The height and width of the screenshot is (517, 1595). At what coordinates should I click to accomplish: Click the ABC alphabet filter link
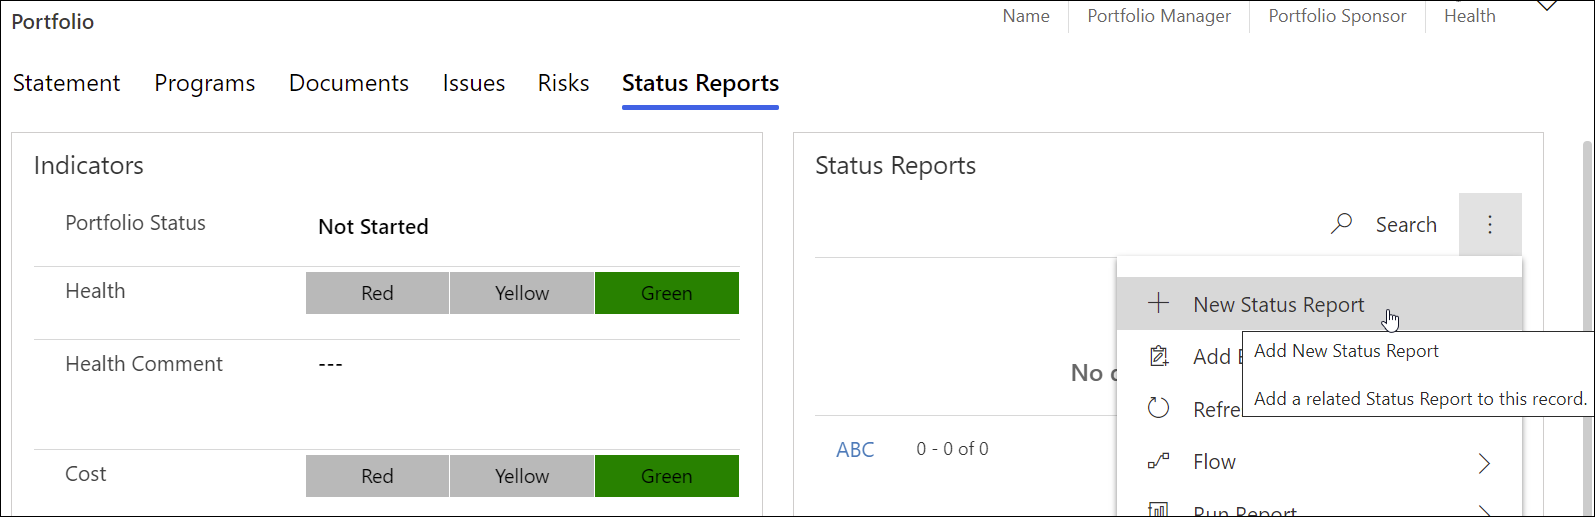pos(855,449)
